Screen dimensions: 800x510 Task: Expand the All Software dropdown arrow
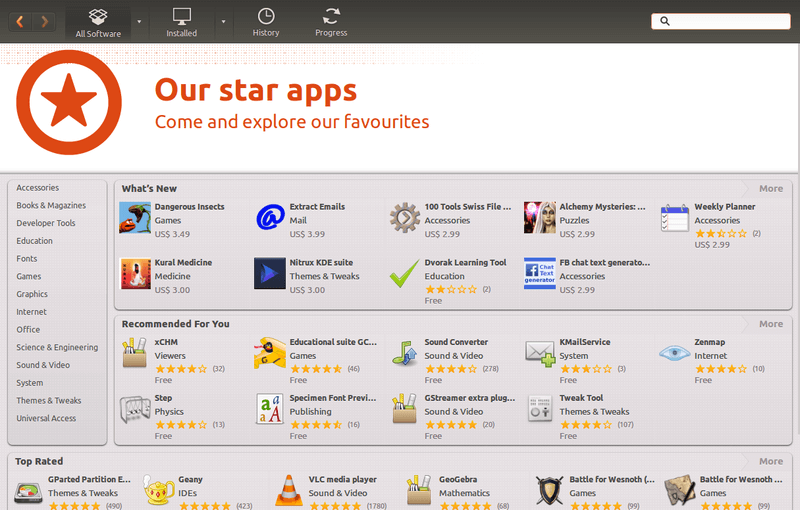coord(139,22)
